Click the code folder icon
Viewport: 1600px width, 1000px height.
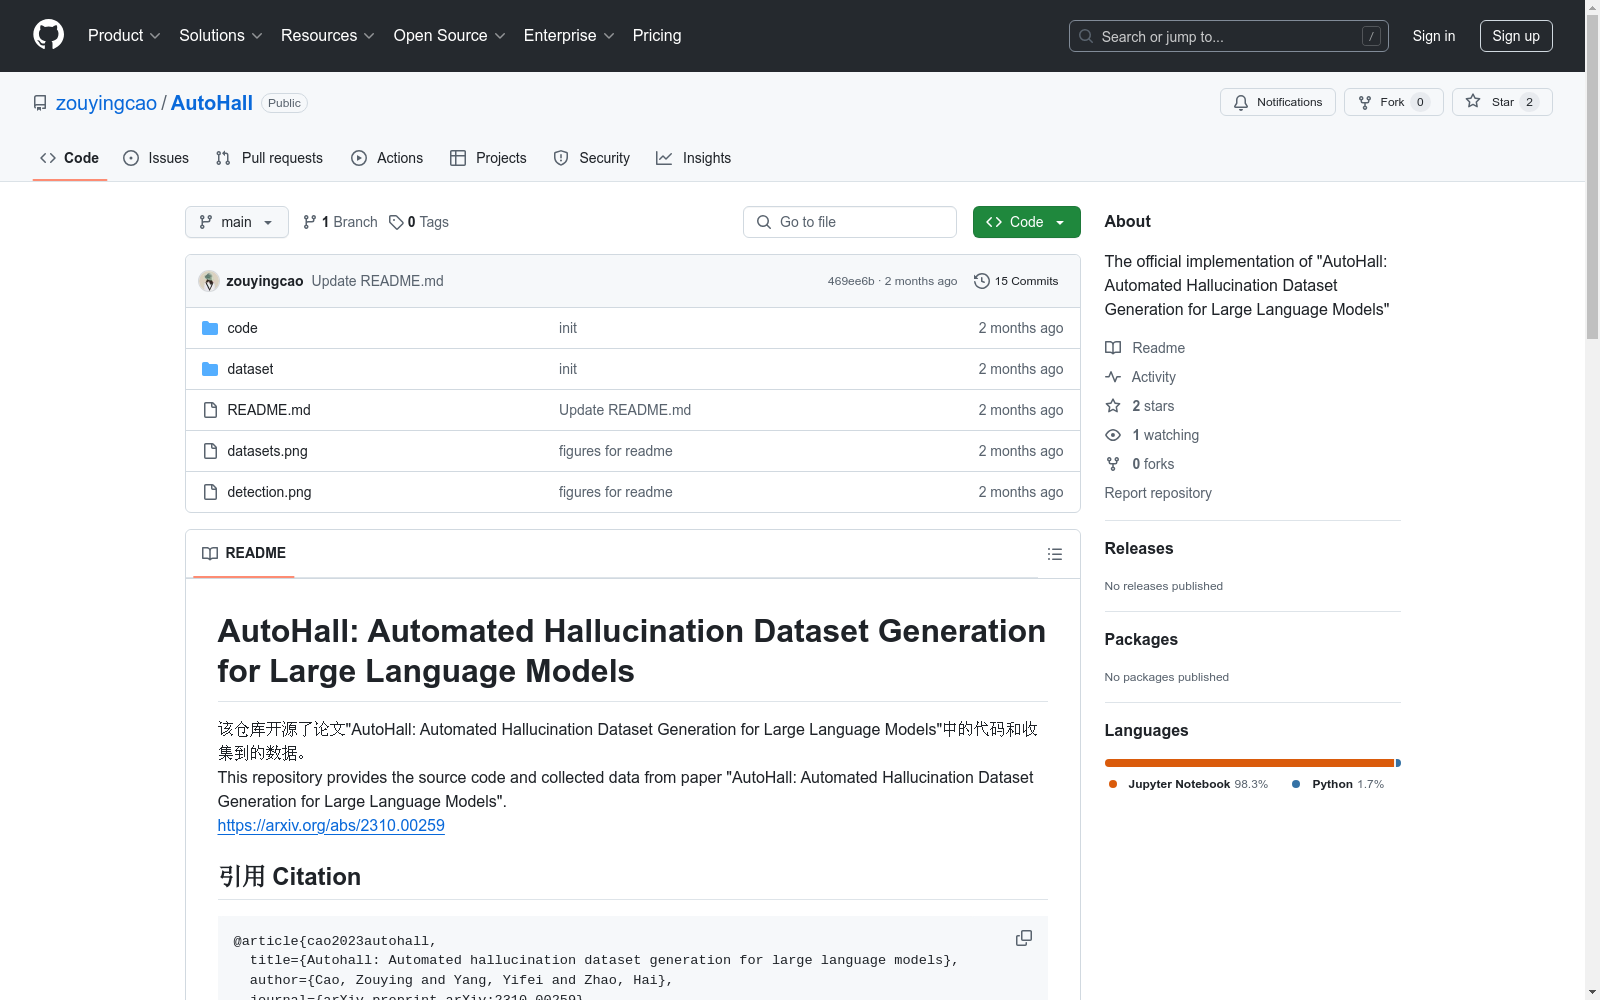pos(210,328)
